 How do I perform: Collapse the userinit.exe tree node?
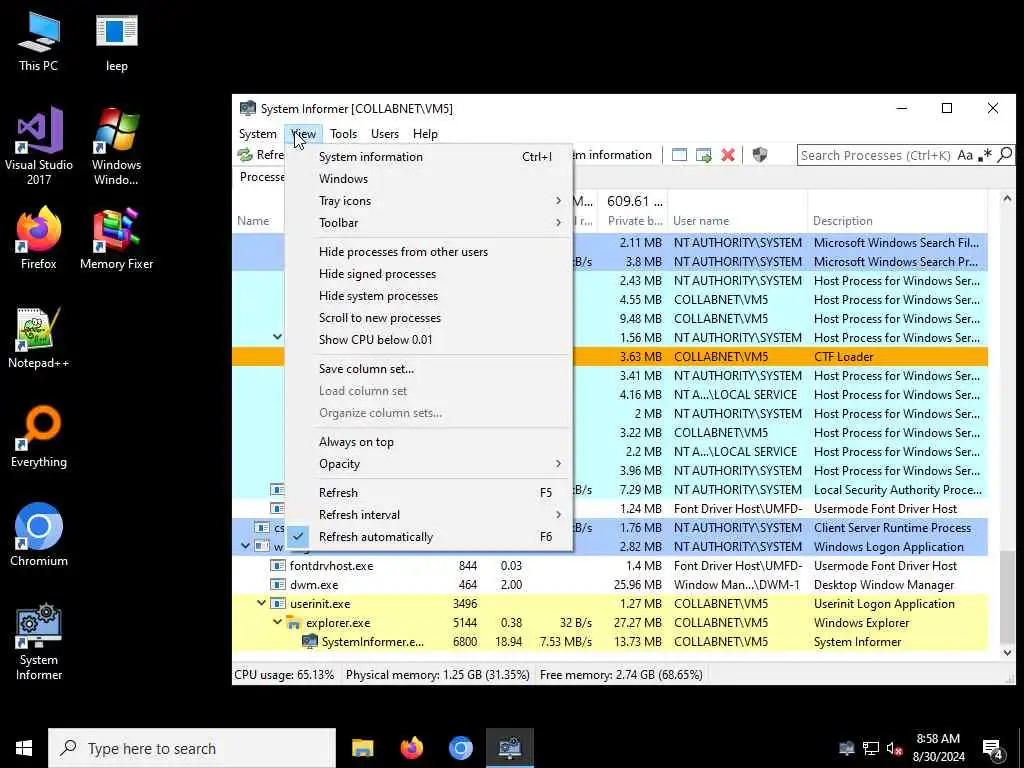(261, 603)
